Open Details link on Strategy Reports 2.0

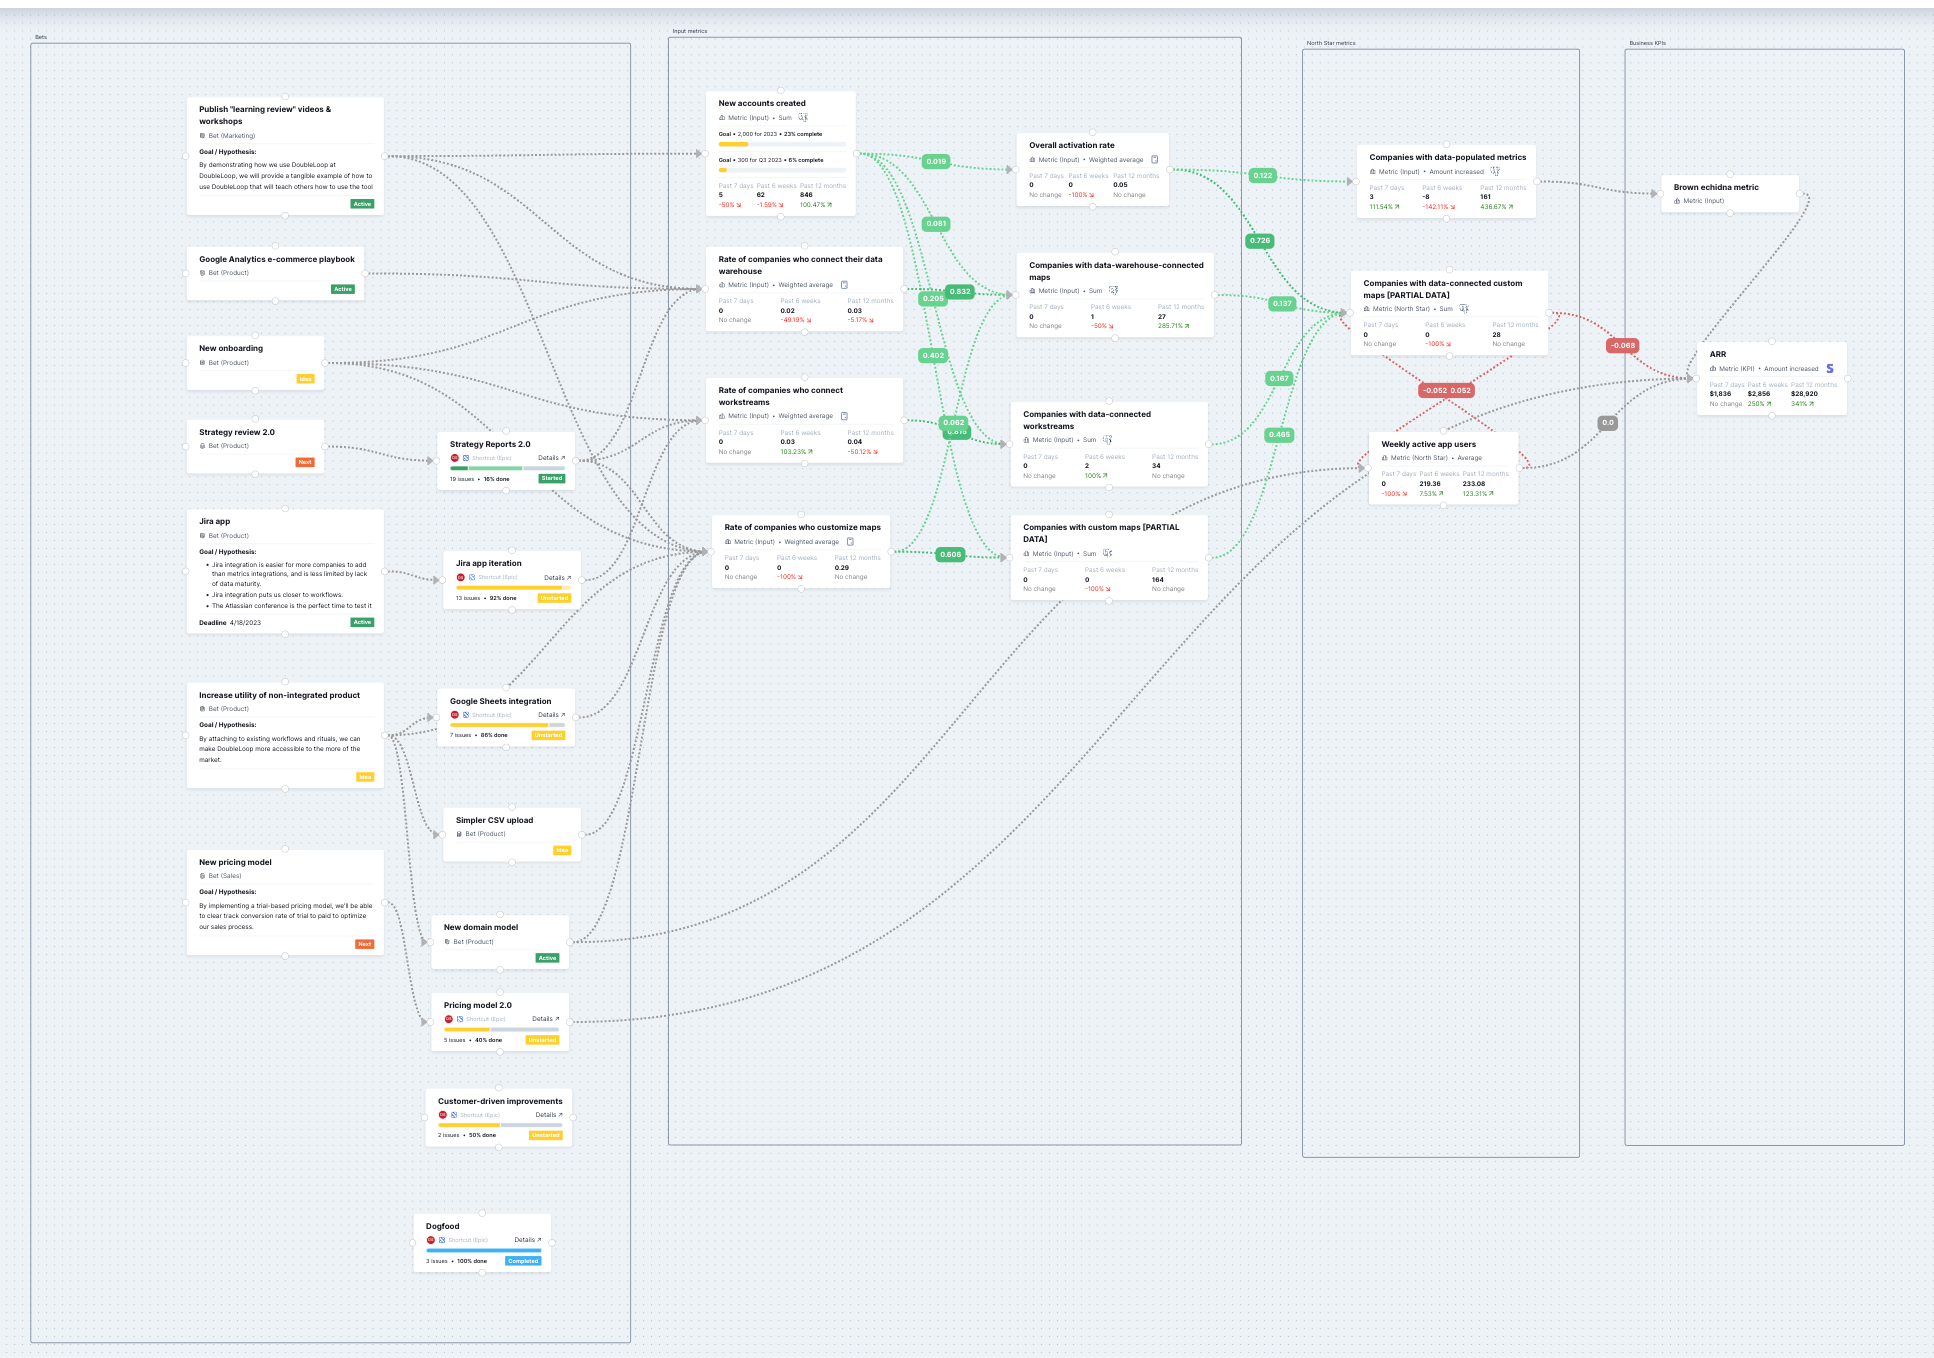coord(551,458)
